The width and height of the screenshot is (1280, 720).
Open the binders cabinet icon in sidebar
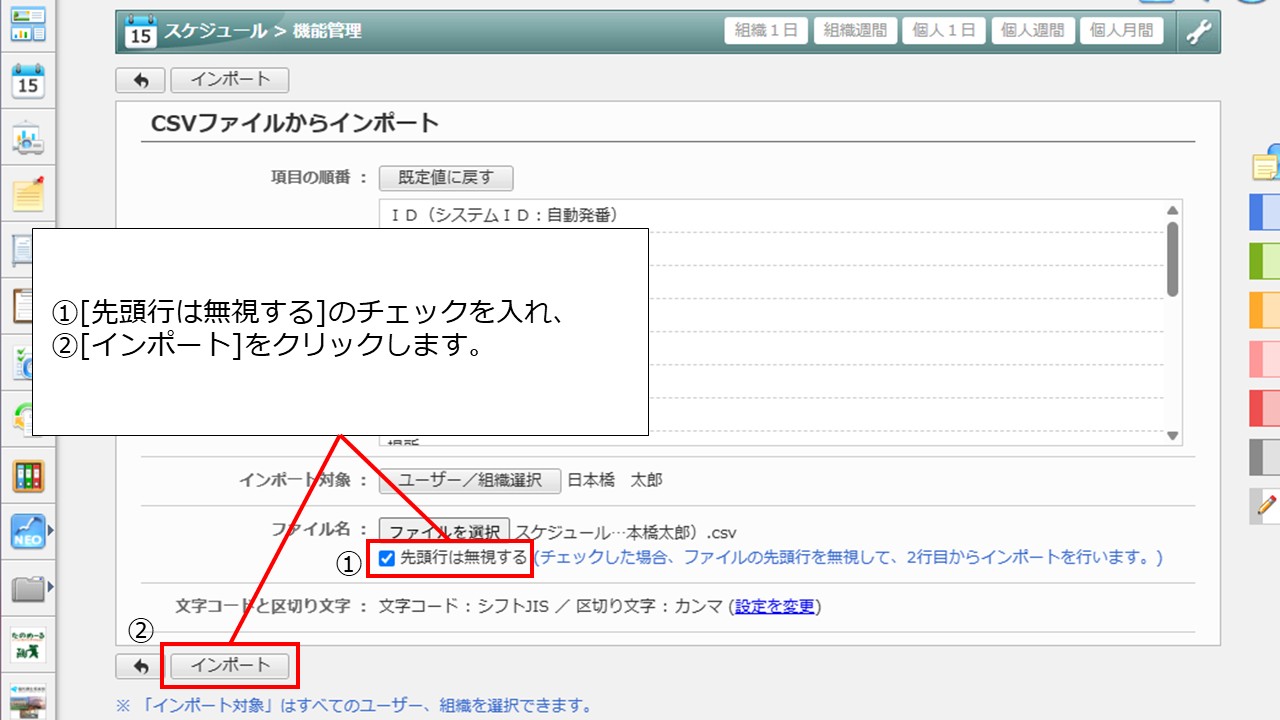pos(28,475)
